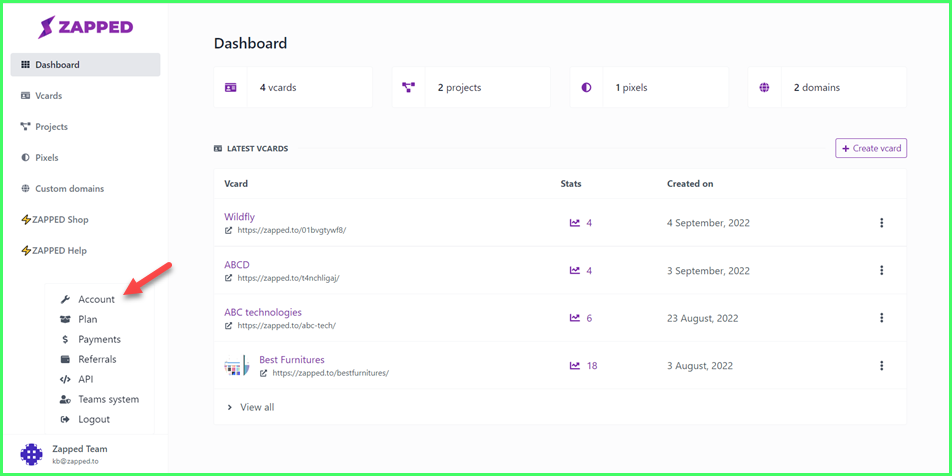Viewport: 952px width, 476px height.
Task: View ABCD statistics chart icon
Action: tap(574, 270)
